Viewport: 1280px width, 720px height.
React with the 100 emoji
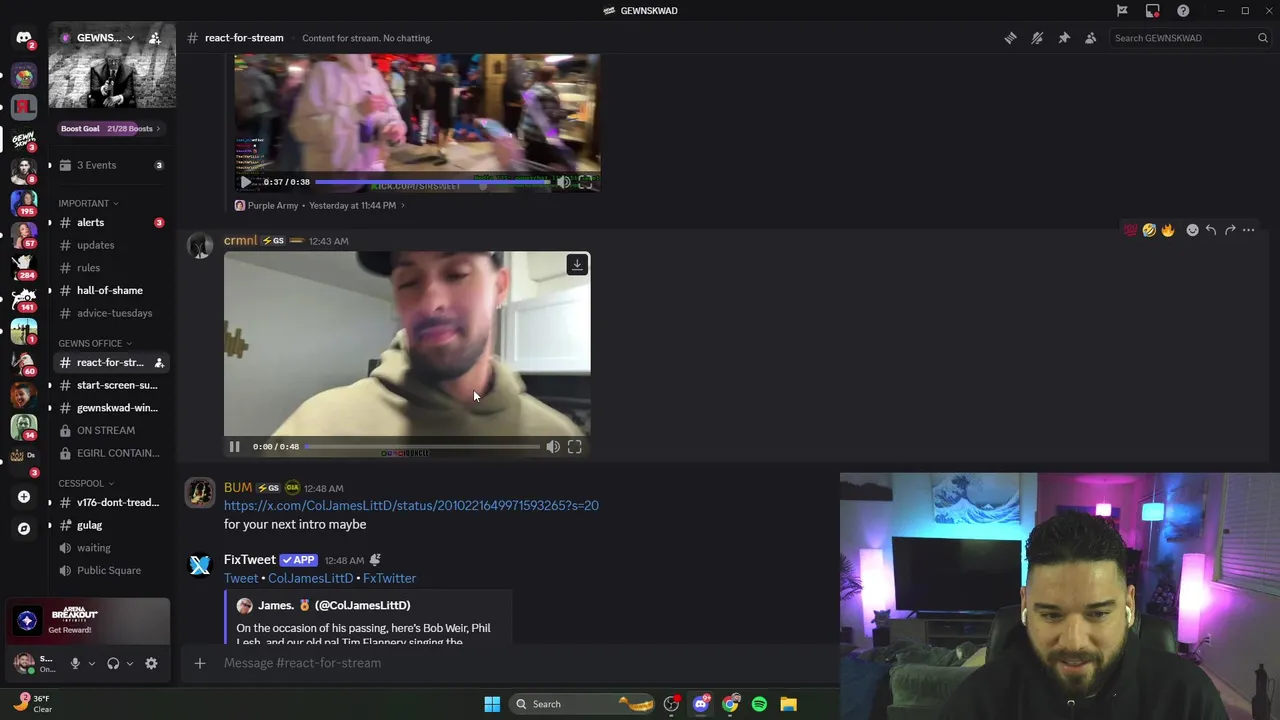[1130, 230]
